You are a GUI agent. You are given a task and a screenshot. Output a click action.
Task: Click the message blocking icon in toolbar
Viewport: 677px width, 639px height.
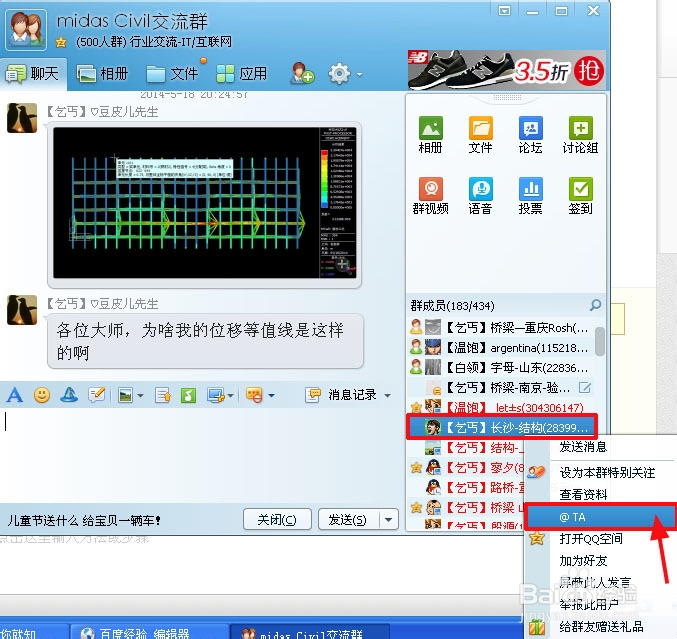click(254, 395)
